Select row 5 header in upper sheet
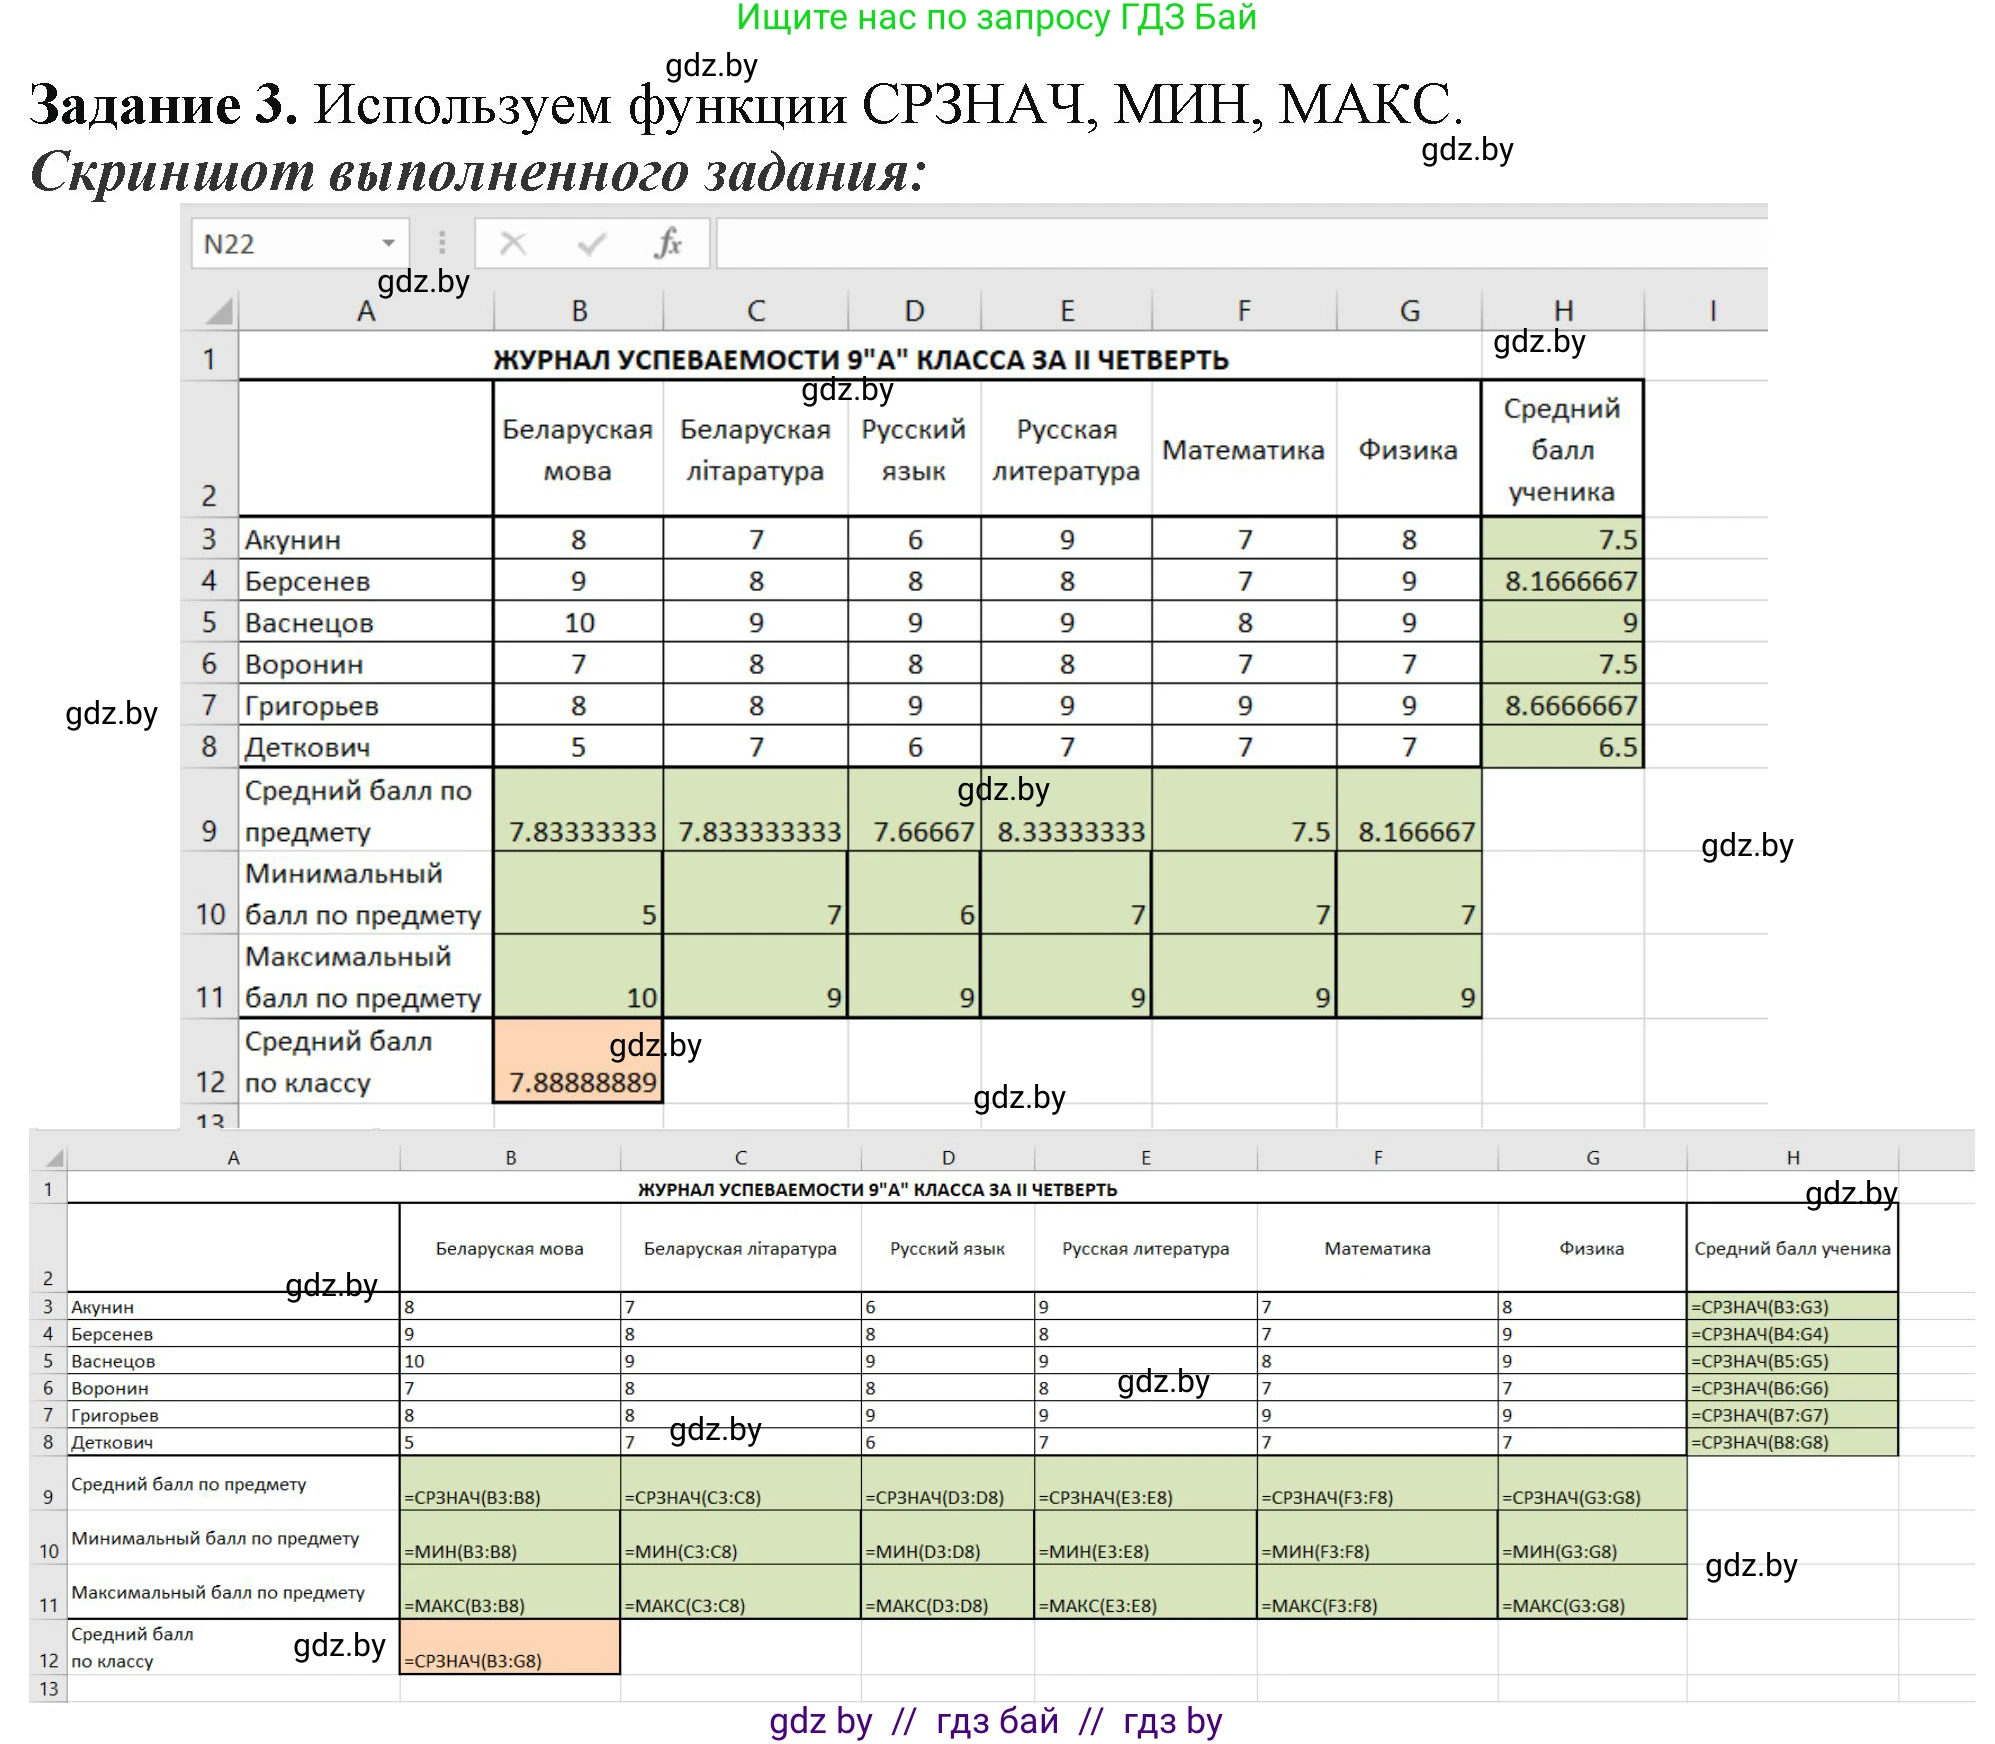The width and height of the screenshot is (1995, 1744). (x=209, y=622)
